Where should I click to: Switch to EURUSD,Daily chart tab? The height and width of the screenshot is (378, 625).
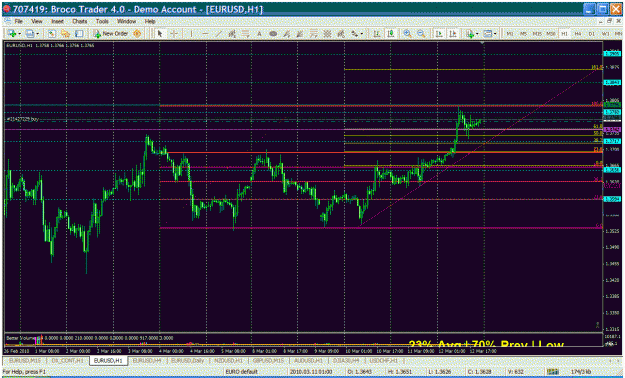coord(187,360)
